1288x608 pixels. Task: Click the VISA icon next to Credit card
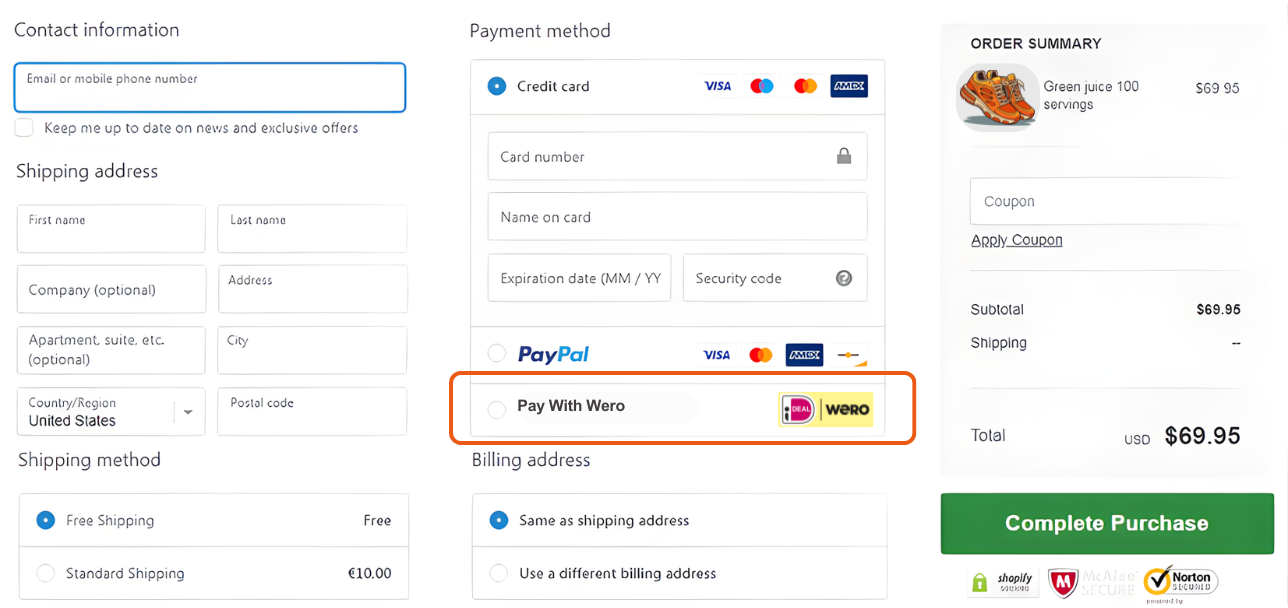pos(717,86)
